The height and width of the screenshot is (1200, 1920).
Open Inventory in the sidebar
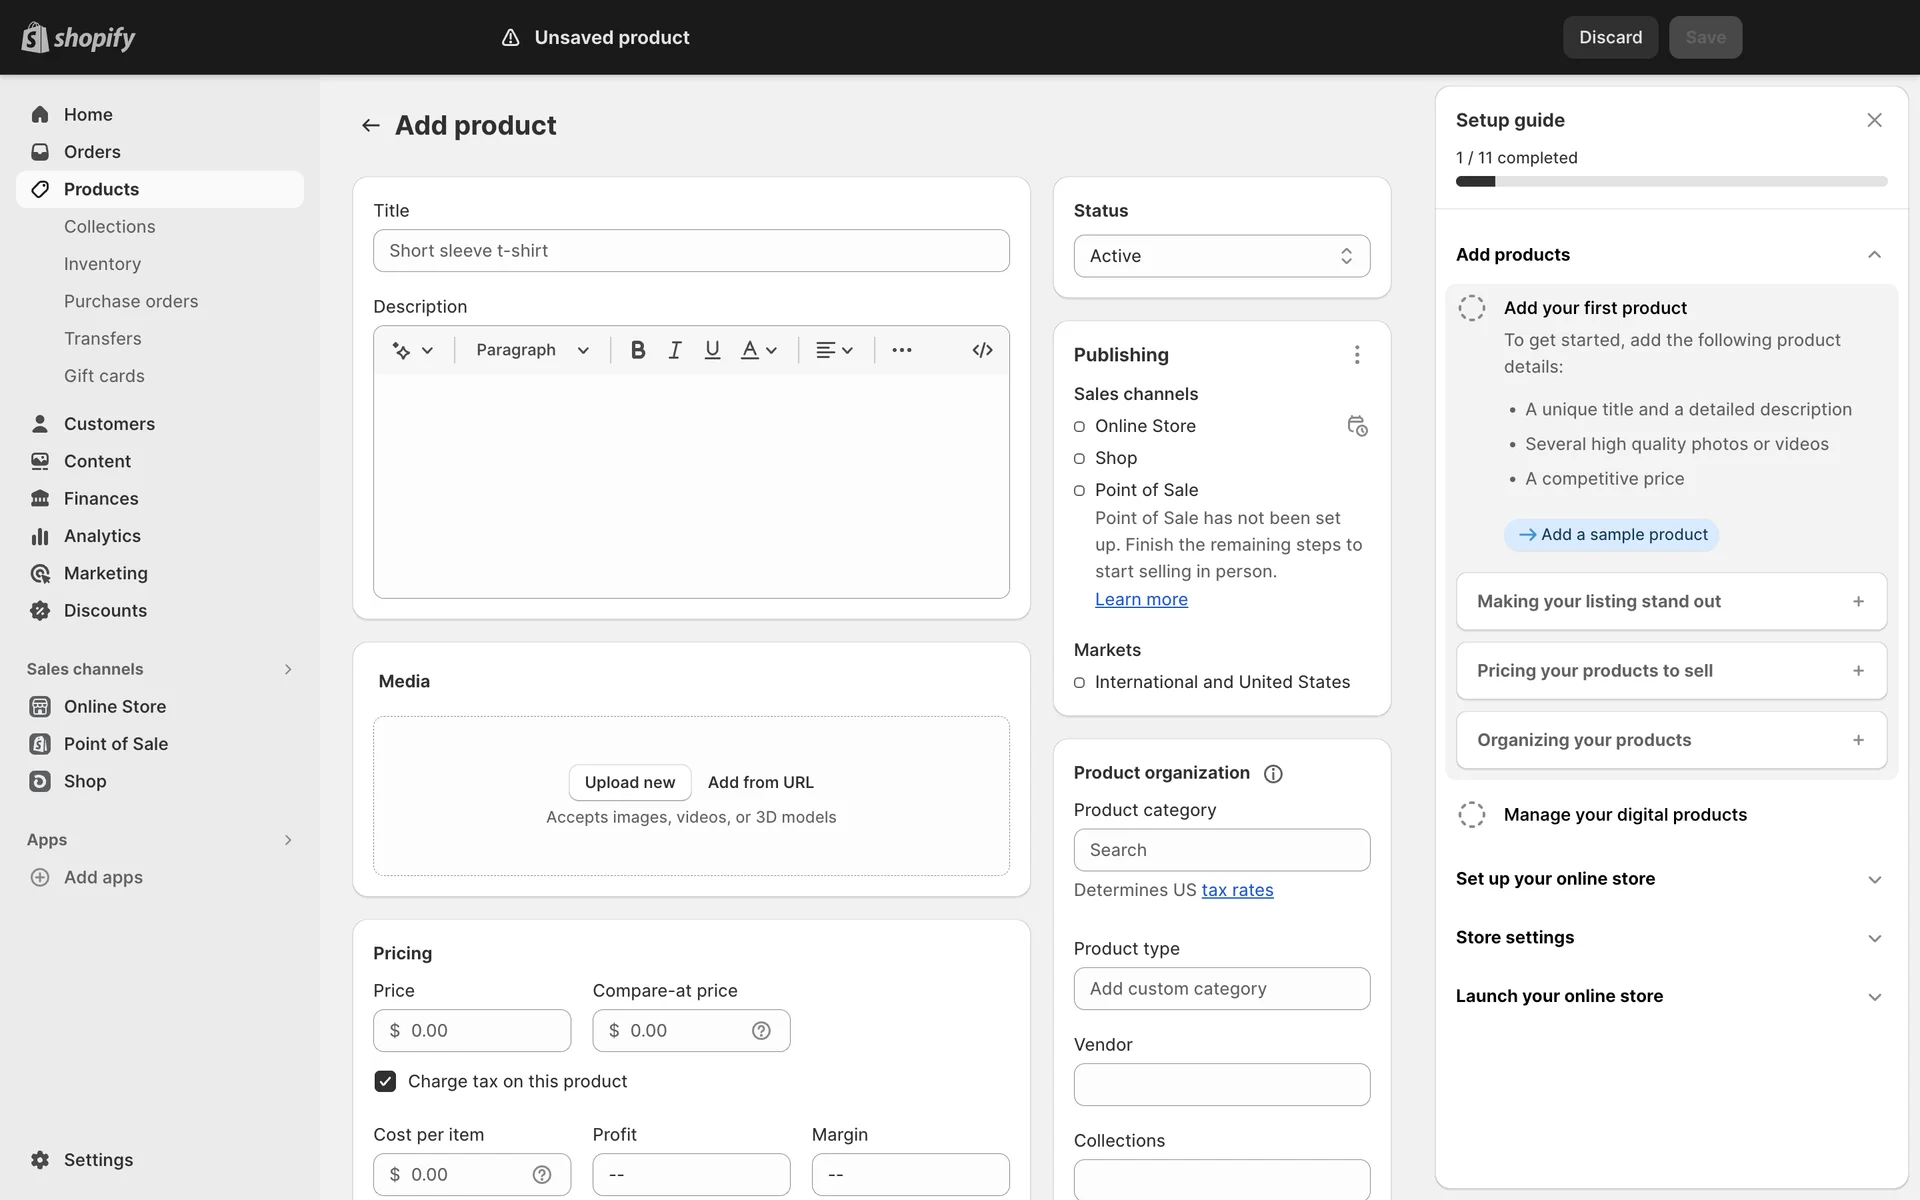pos(102,264)
